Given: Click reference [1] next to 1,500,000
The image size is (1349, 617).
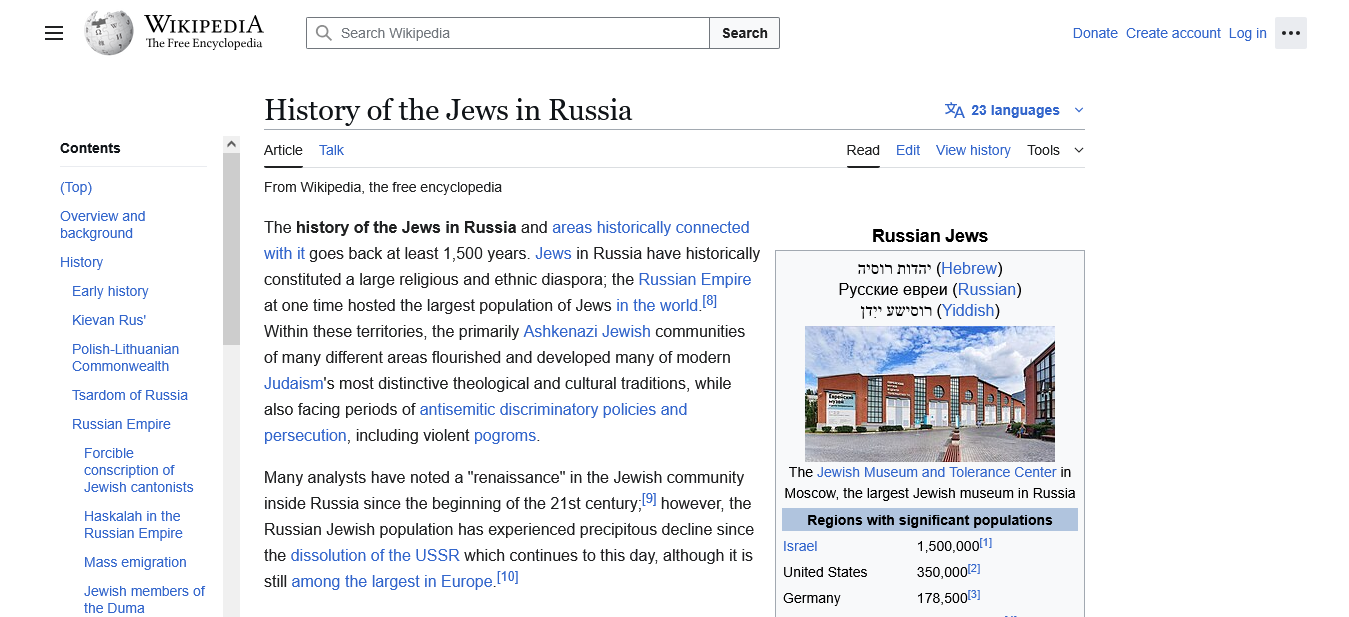Looking at the screenshot, I should (x=986, y=542).
